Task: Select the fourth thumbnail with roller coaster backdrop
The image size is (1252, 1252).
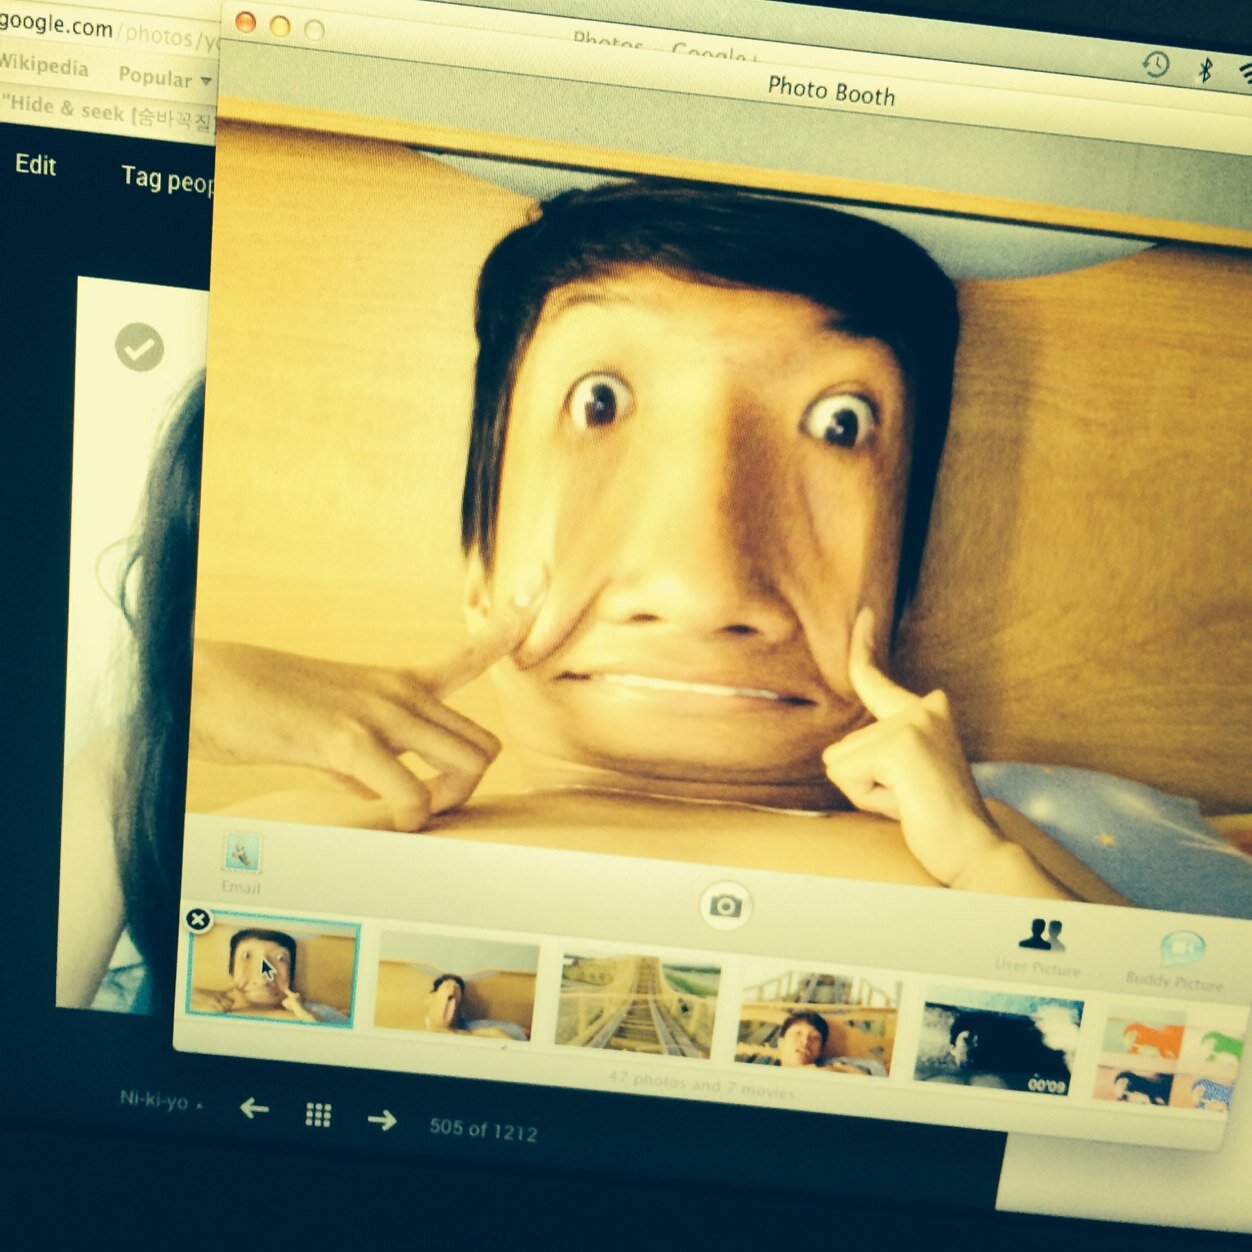Action: coord(817,1024)
